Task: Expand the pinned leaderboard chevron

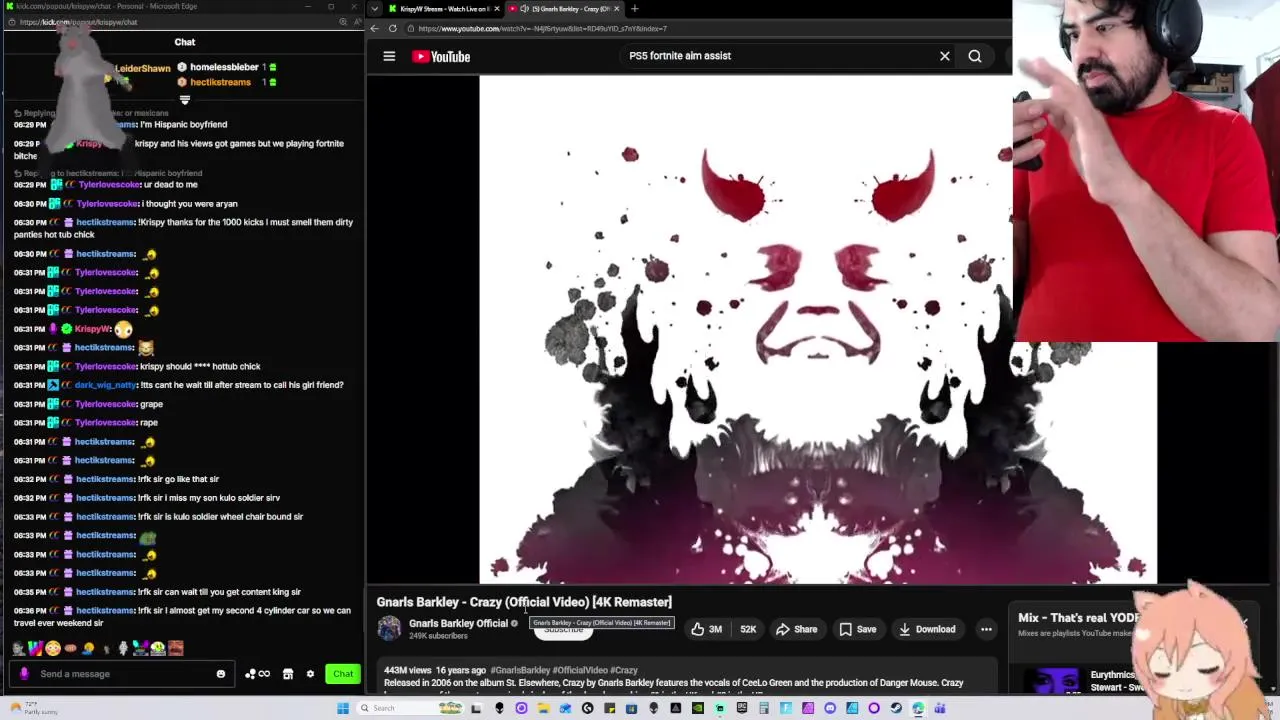Action: (184, 100)
